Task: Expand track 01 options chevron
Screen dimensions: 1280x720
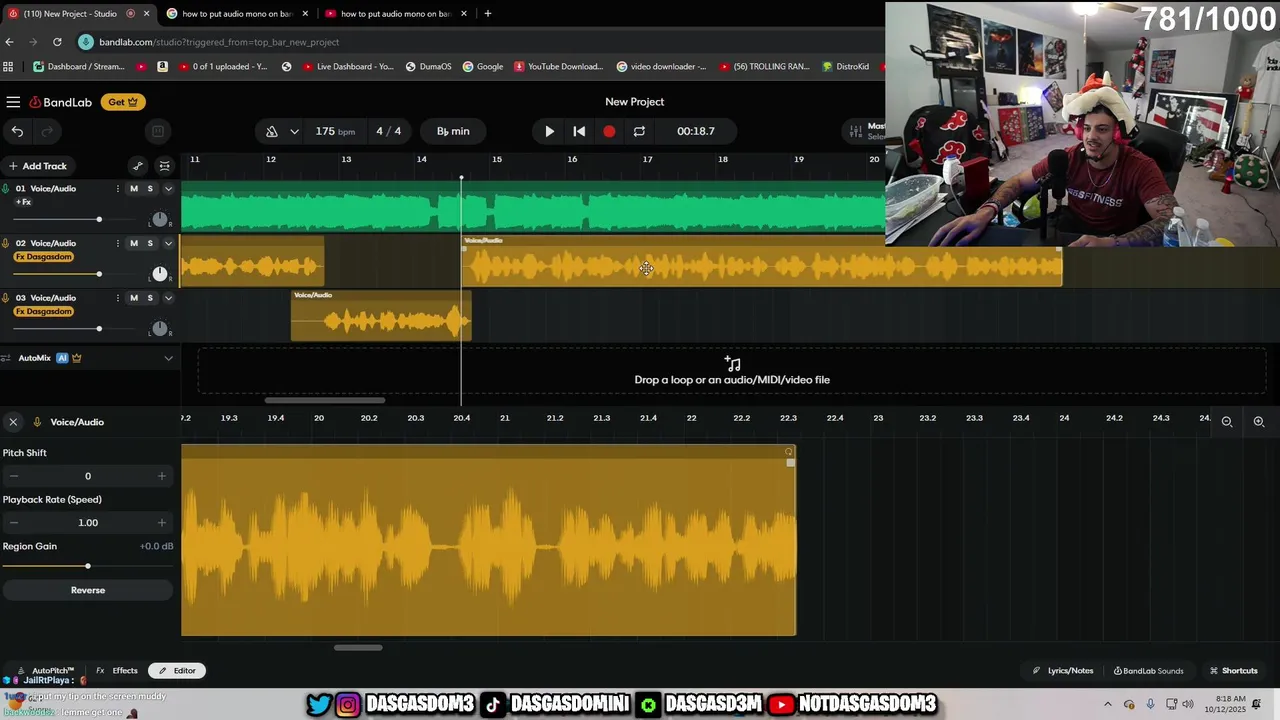Action: coord(168,189)
